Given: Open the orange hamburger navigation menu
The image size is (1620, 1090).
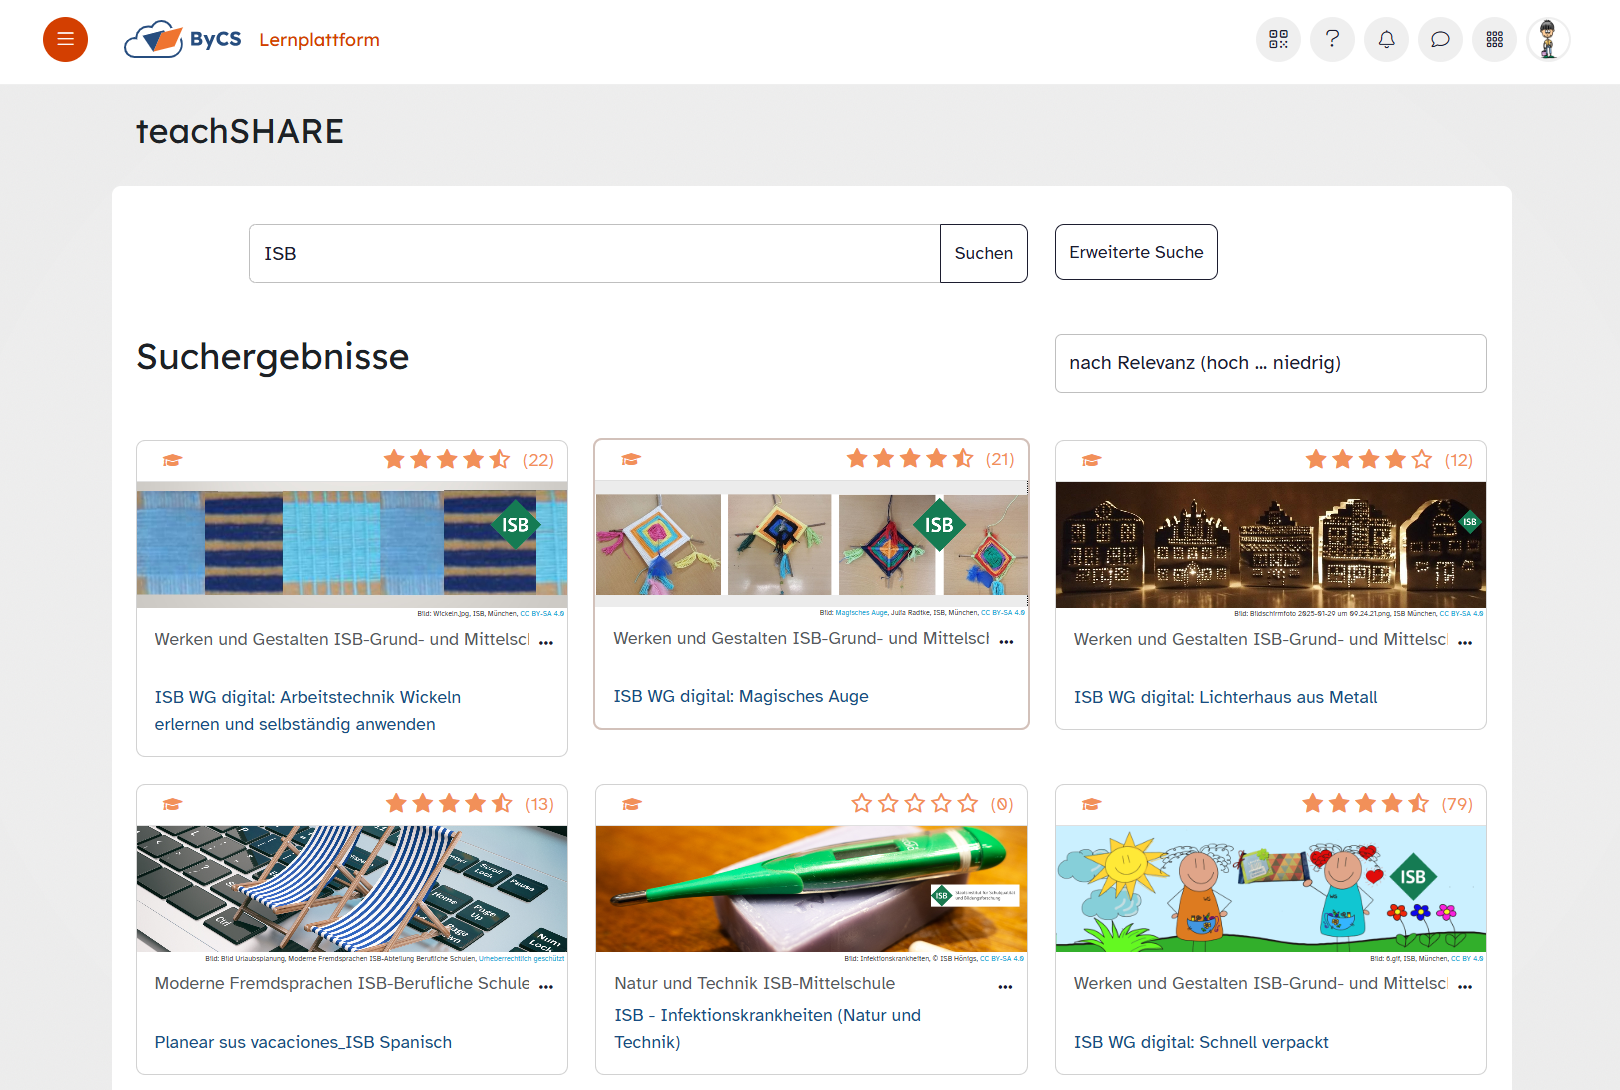Looking at the screenshot, I should (x=65, y=40).
